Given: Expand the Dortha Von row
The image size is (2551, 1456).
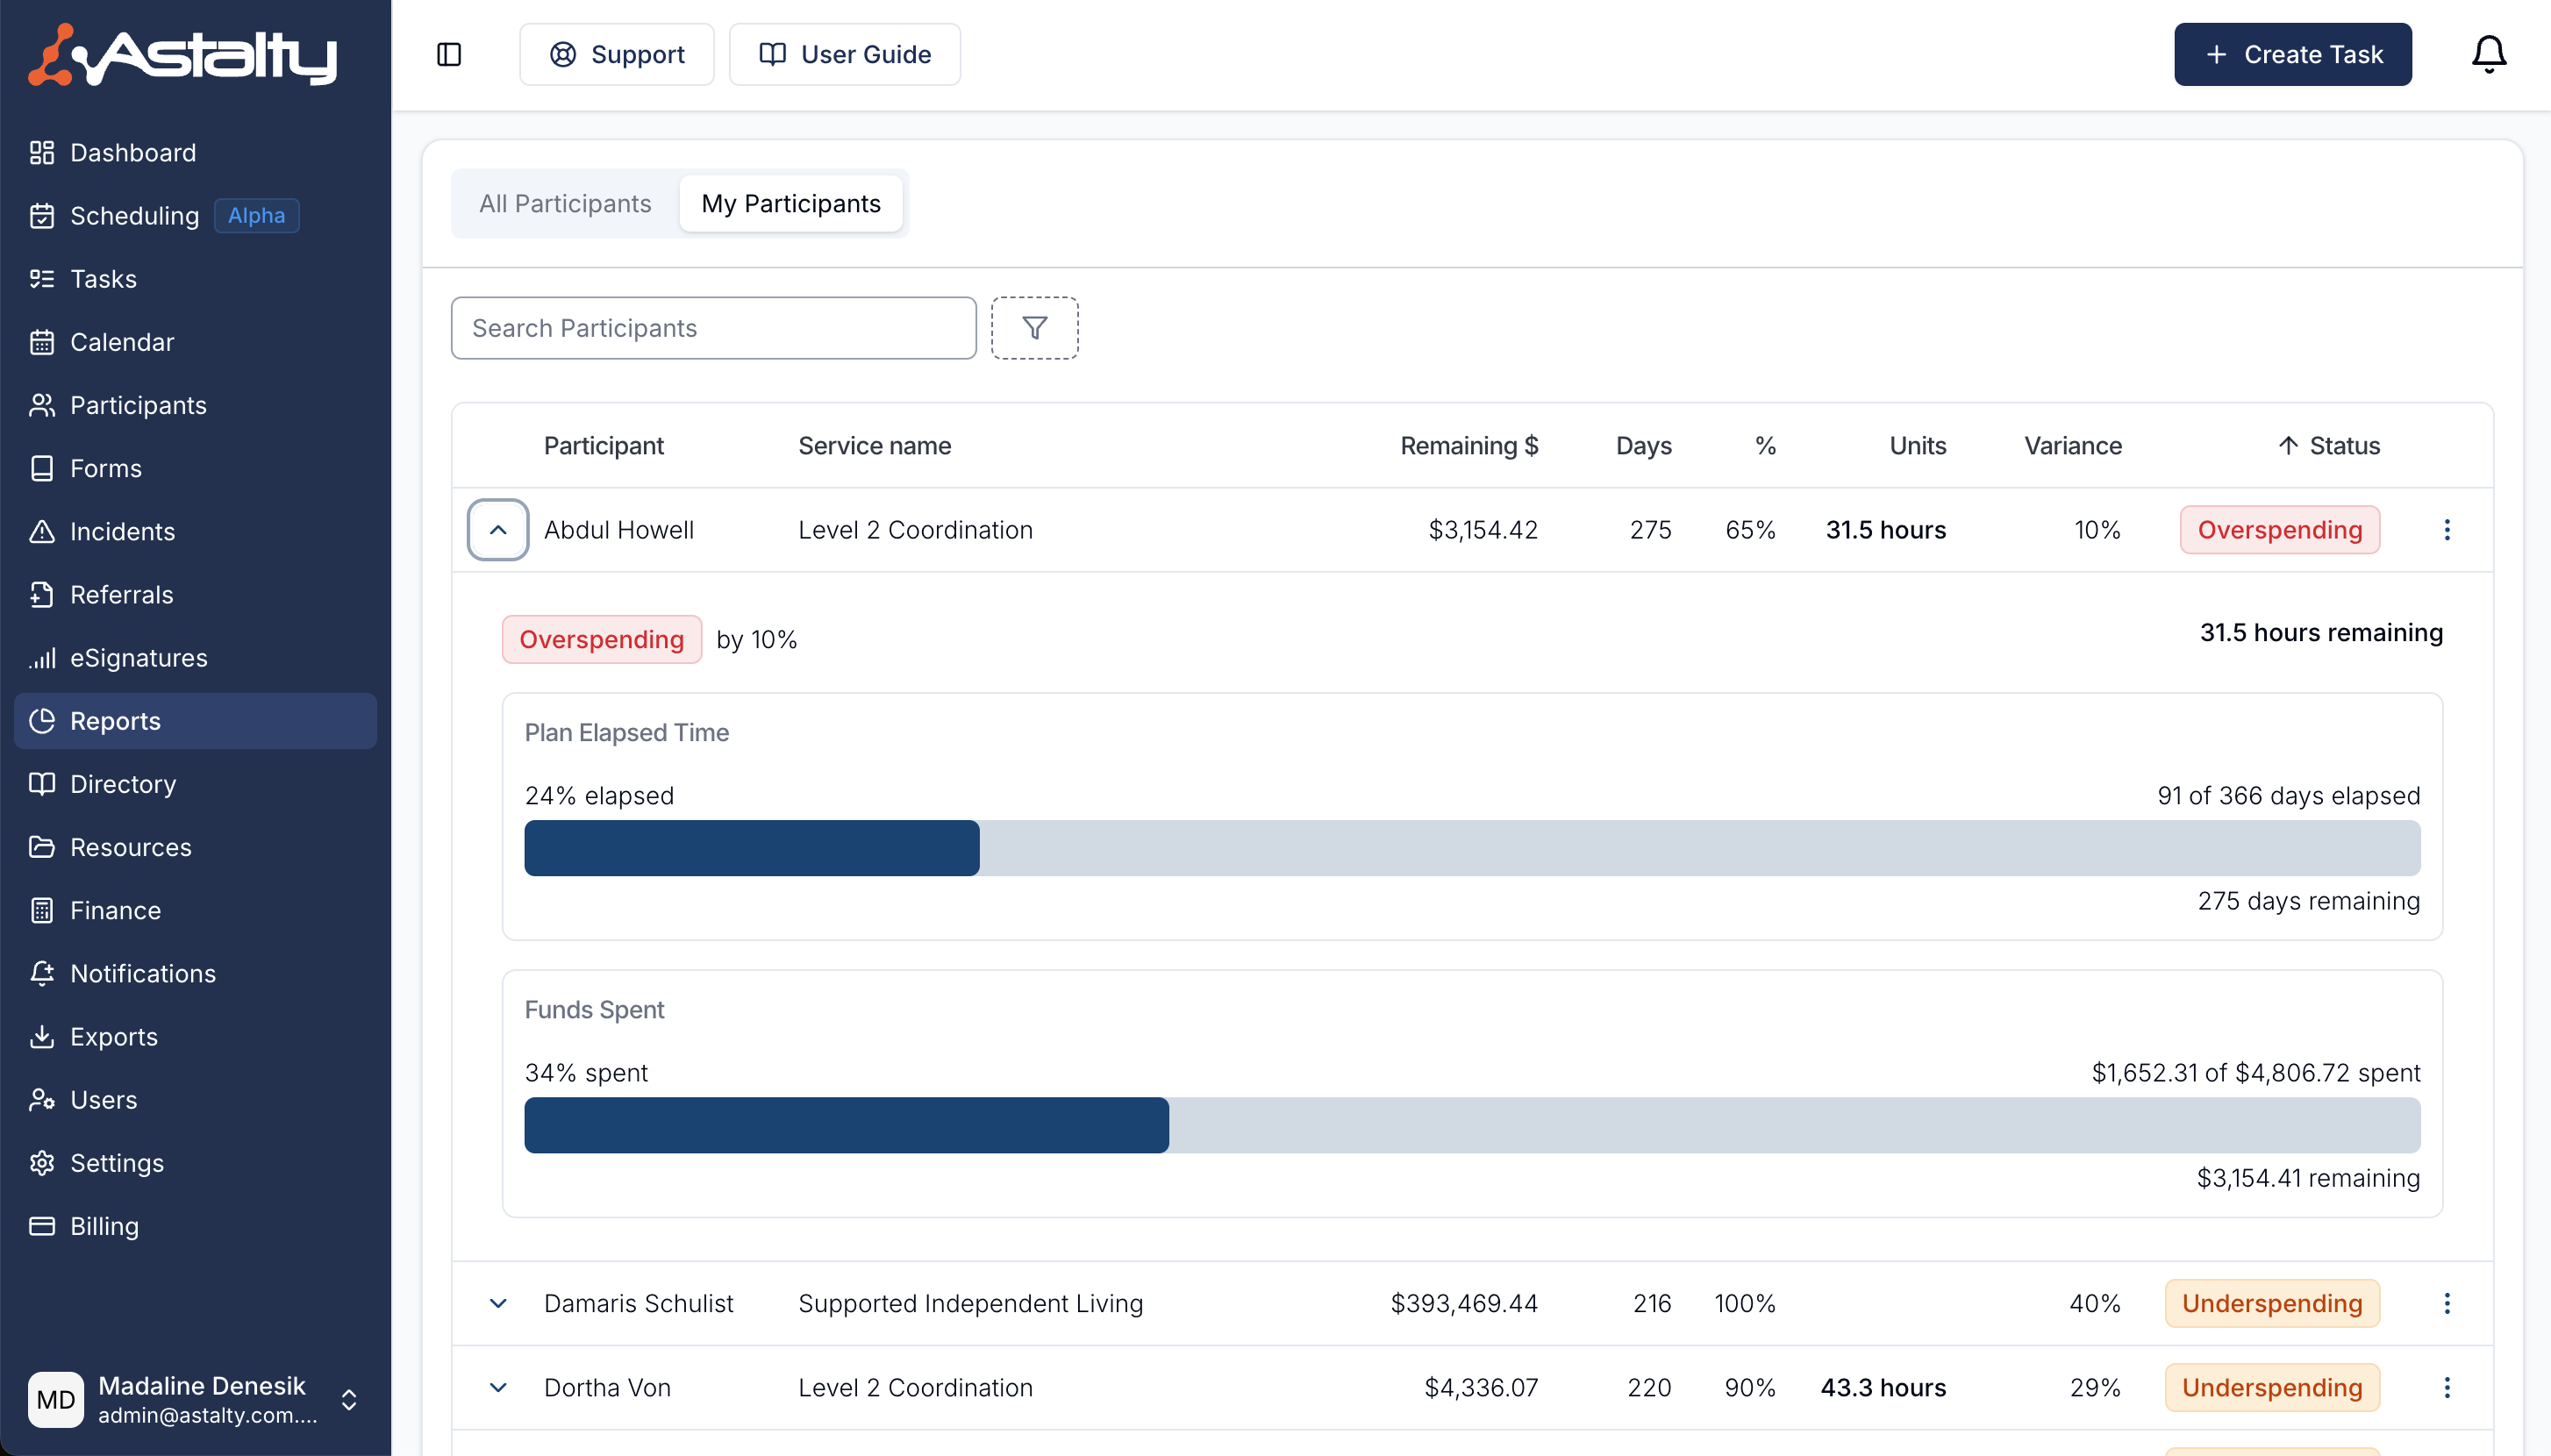Looking at the screenshot, I should pyautogui.click(x=497, y=1387).
